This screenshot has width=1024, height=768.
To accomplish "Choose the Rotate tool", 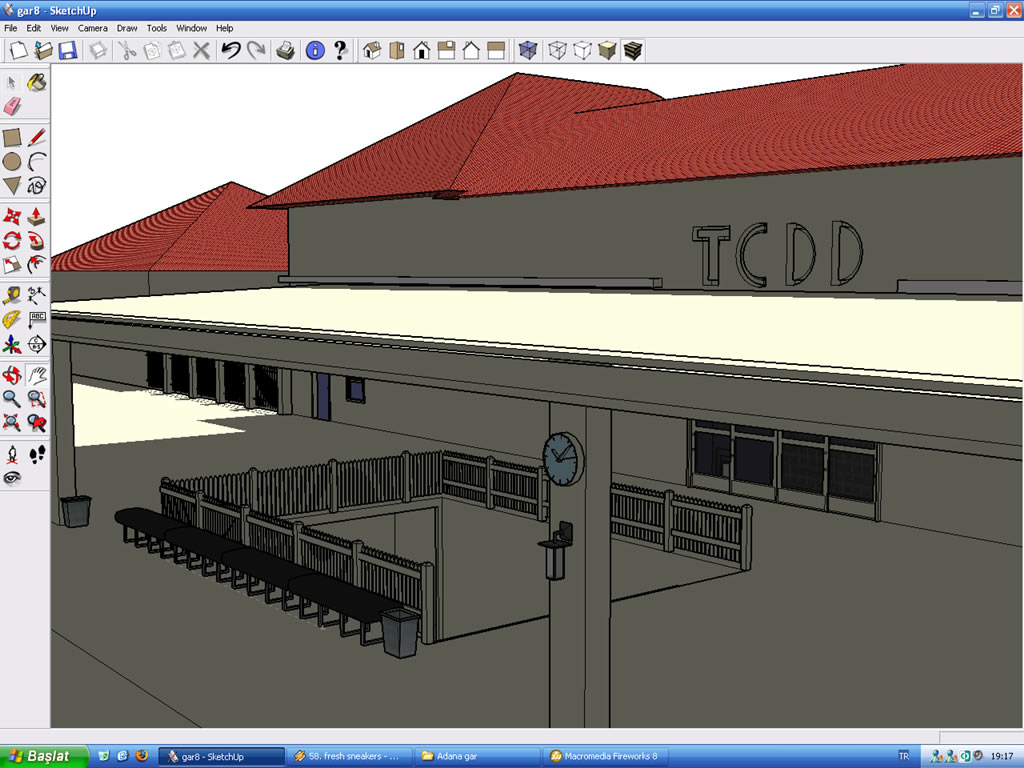I will (x=12, y=240).
